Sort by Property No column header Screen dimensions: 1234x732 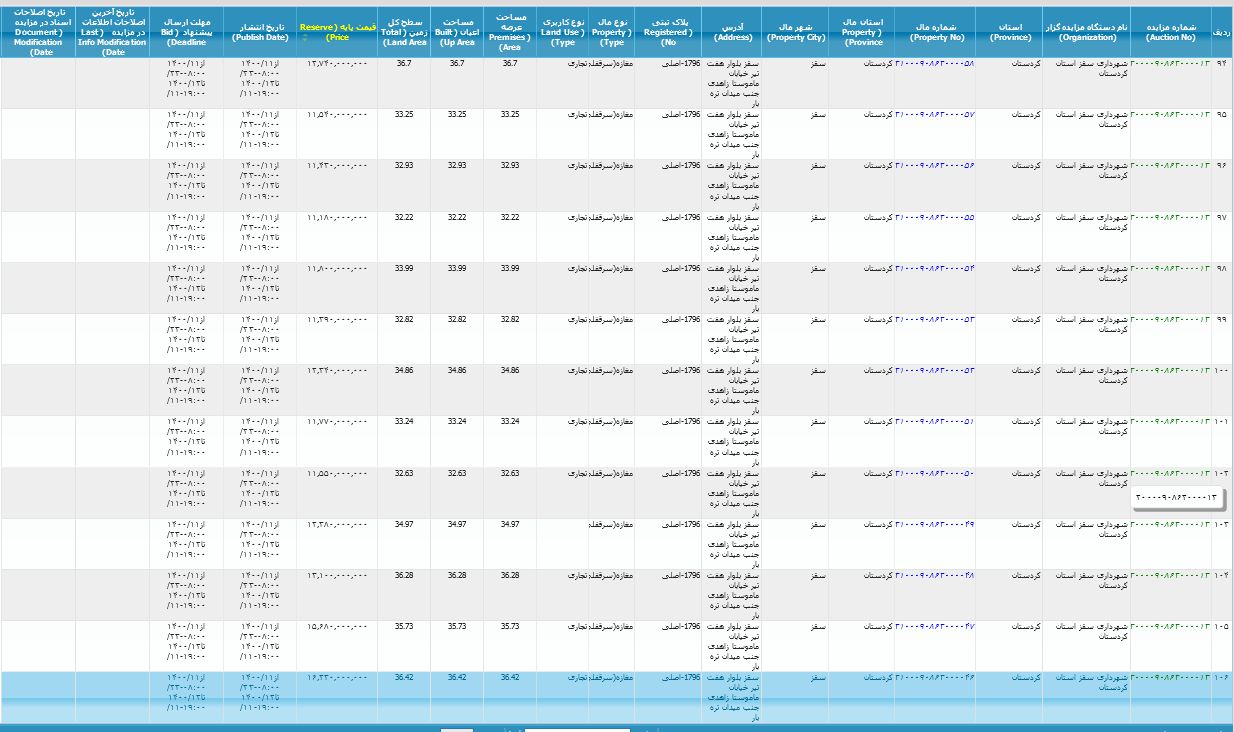934,32
